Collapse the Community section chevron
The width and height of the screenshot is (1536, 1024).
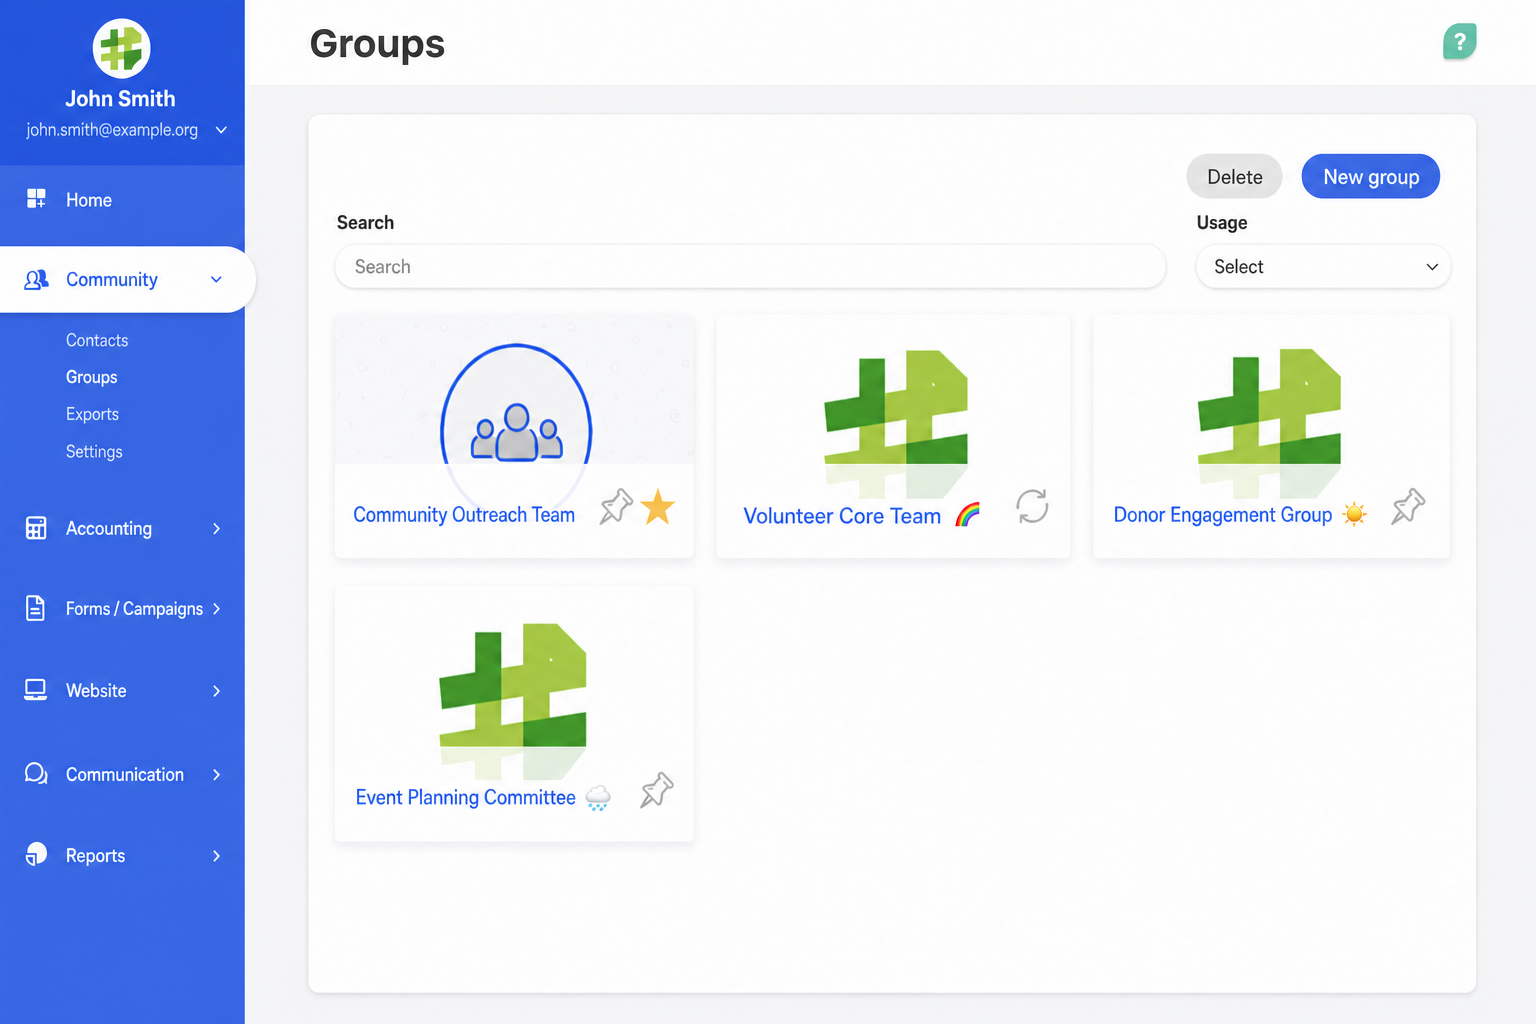click(x=216, y=280)
